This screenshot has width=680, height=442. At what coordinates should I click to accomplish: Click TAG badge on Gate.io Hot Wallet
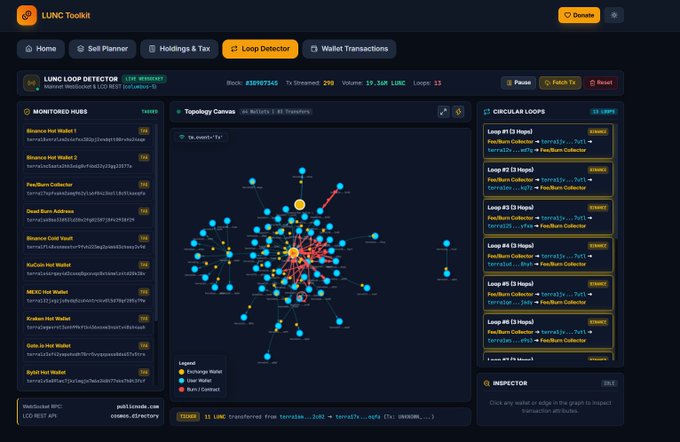point(144,346)
